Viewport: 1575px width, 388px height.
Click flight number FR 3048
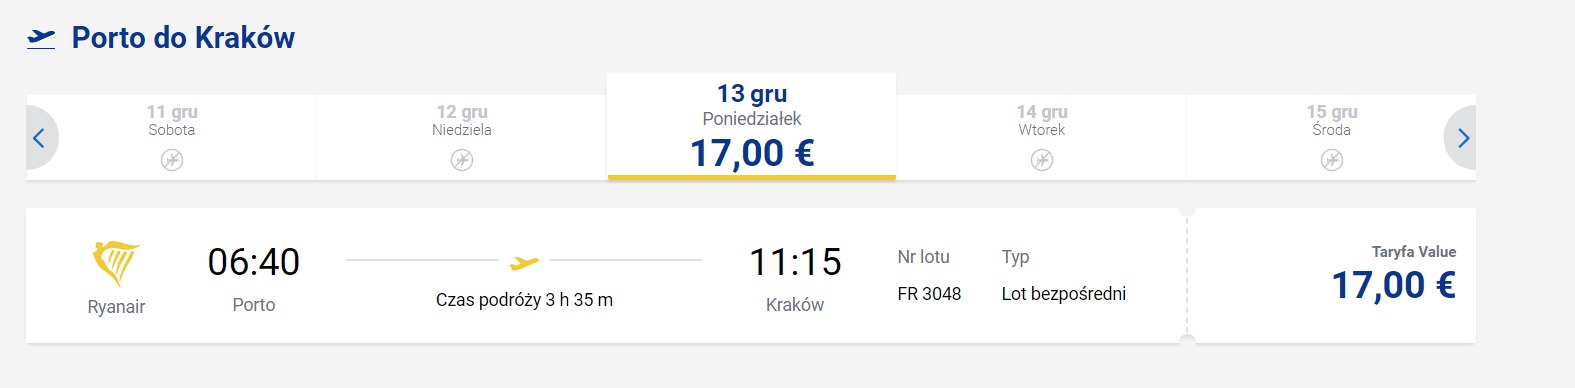coord(929,294)
